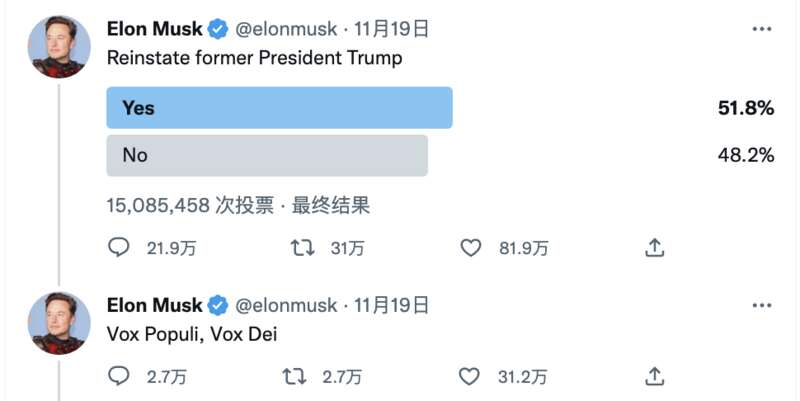Like the Vox Populi tweet
Viewport: 800px width, 401px height.
point(469,377)
